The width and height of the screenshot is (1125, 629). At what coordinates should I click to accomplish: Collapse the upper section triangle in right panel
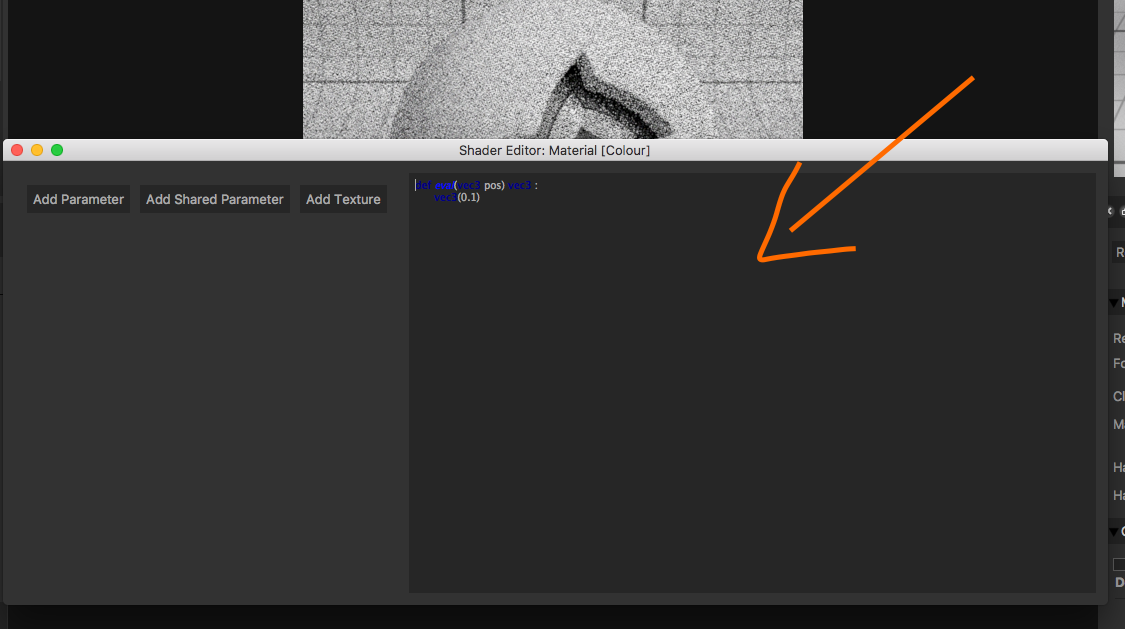tap(1114, 303)
